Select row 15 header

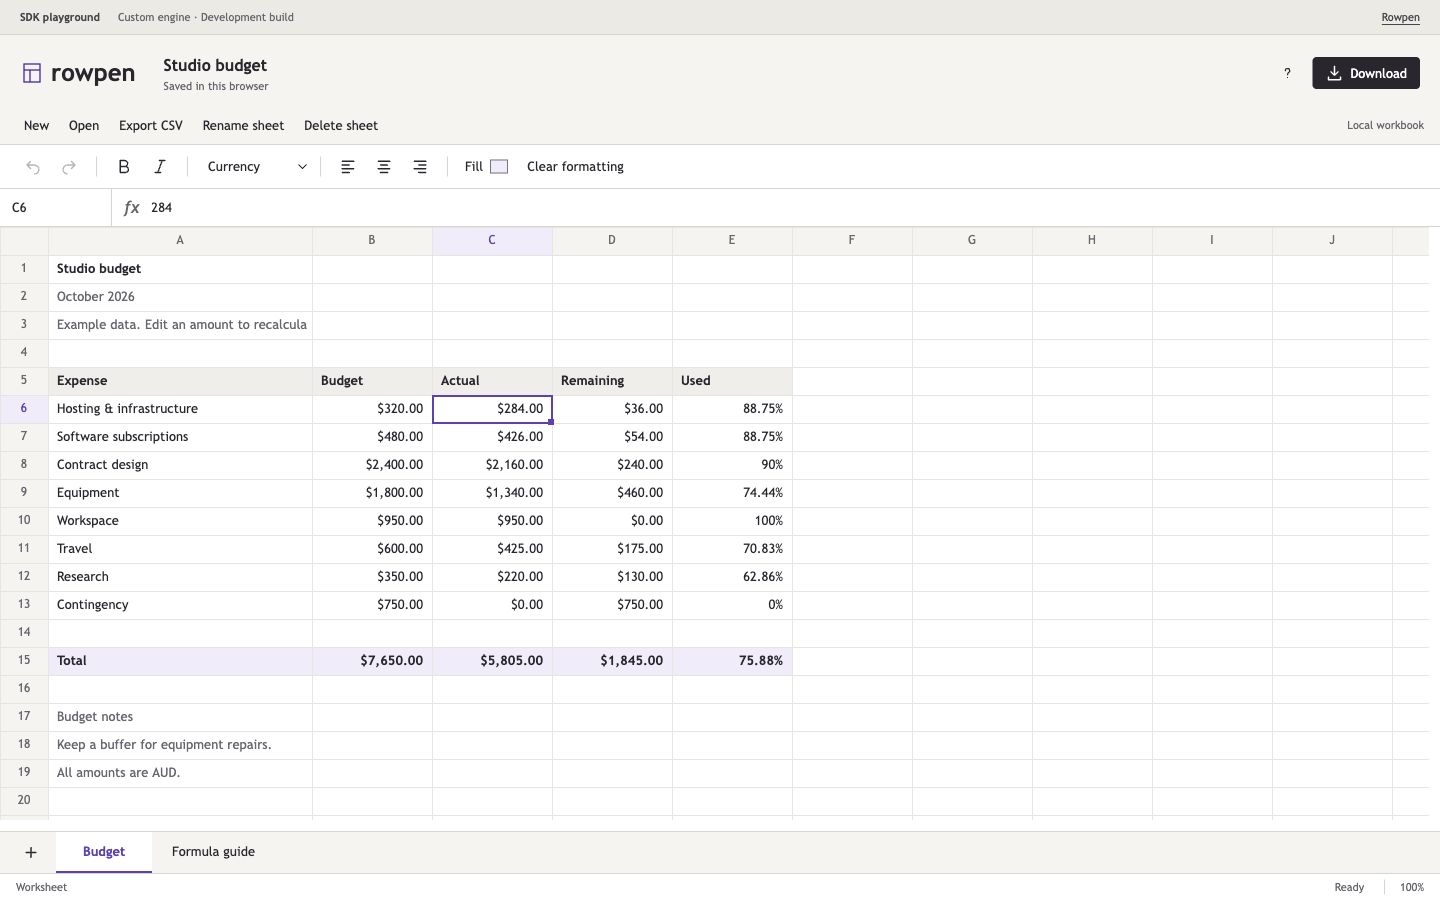click(x=24, y=661)
